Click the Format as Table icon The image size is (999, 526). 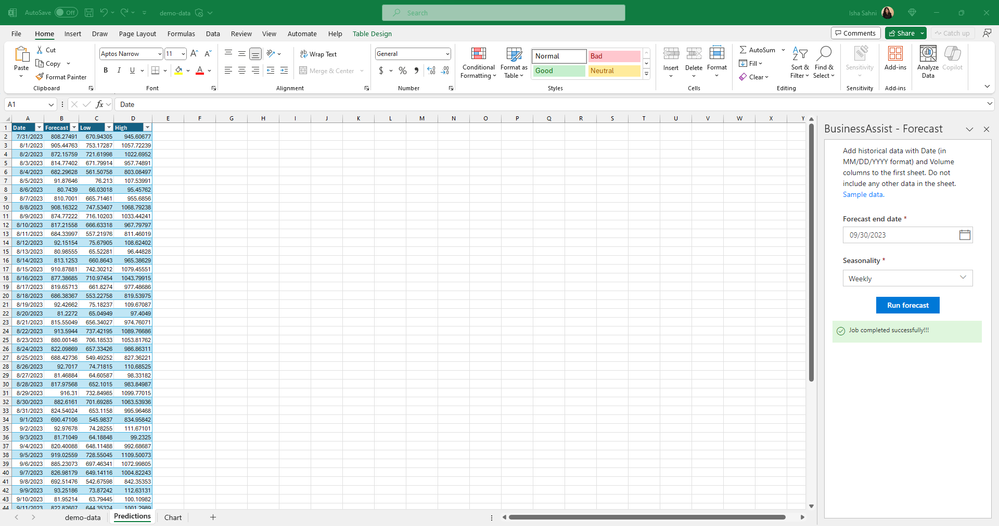(x=514, y=55)
